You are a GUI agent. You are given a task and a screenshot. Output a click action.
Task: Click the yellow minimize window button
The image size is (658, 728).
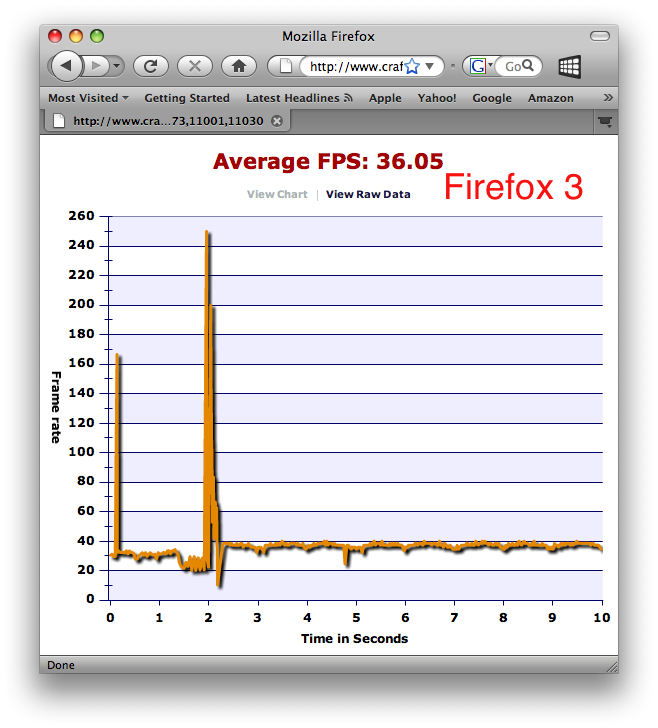(x=76, y=36)
